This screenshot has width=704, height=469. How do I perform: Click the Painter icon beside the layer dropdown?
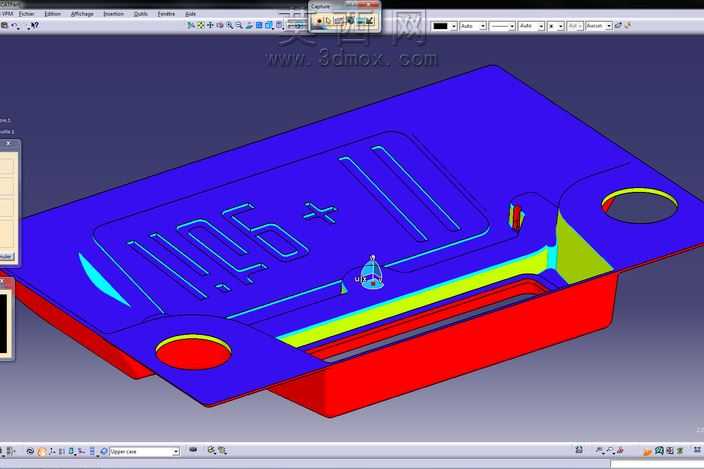(x=618, y=26)
